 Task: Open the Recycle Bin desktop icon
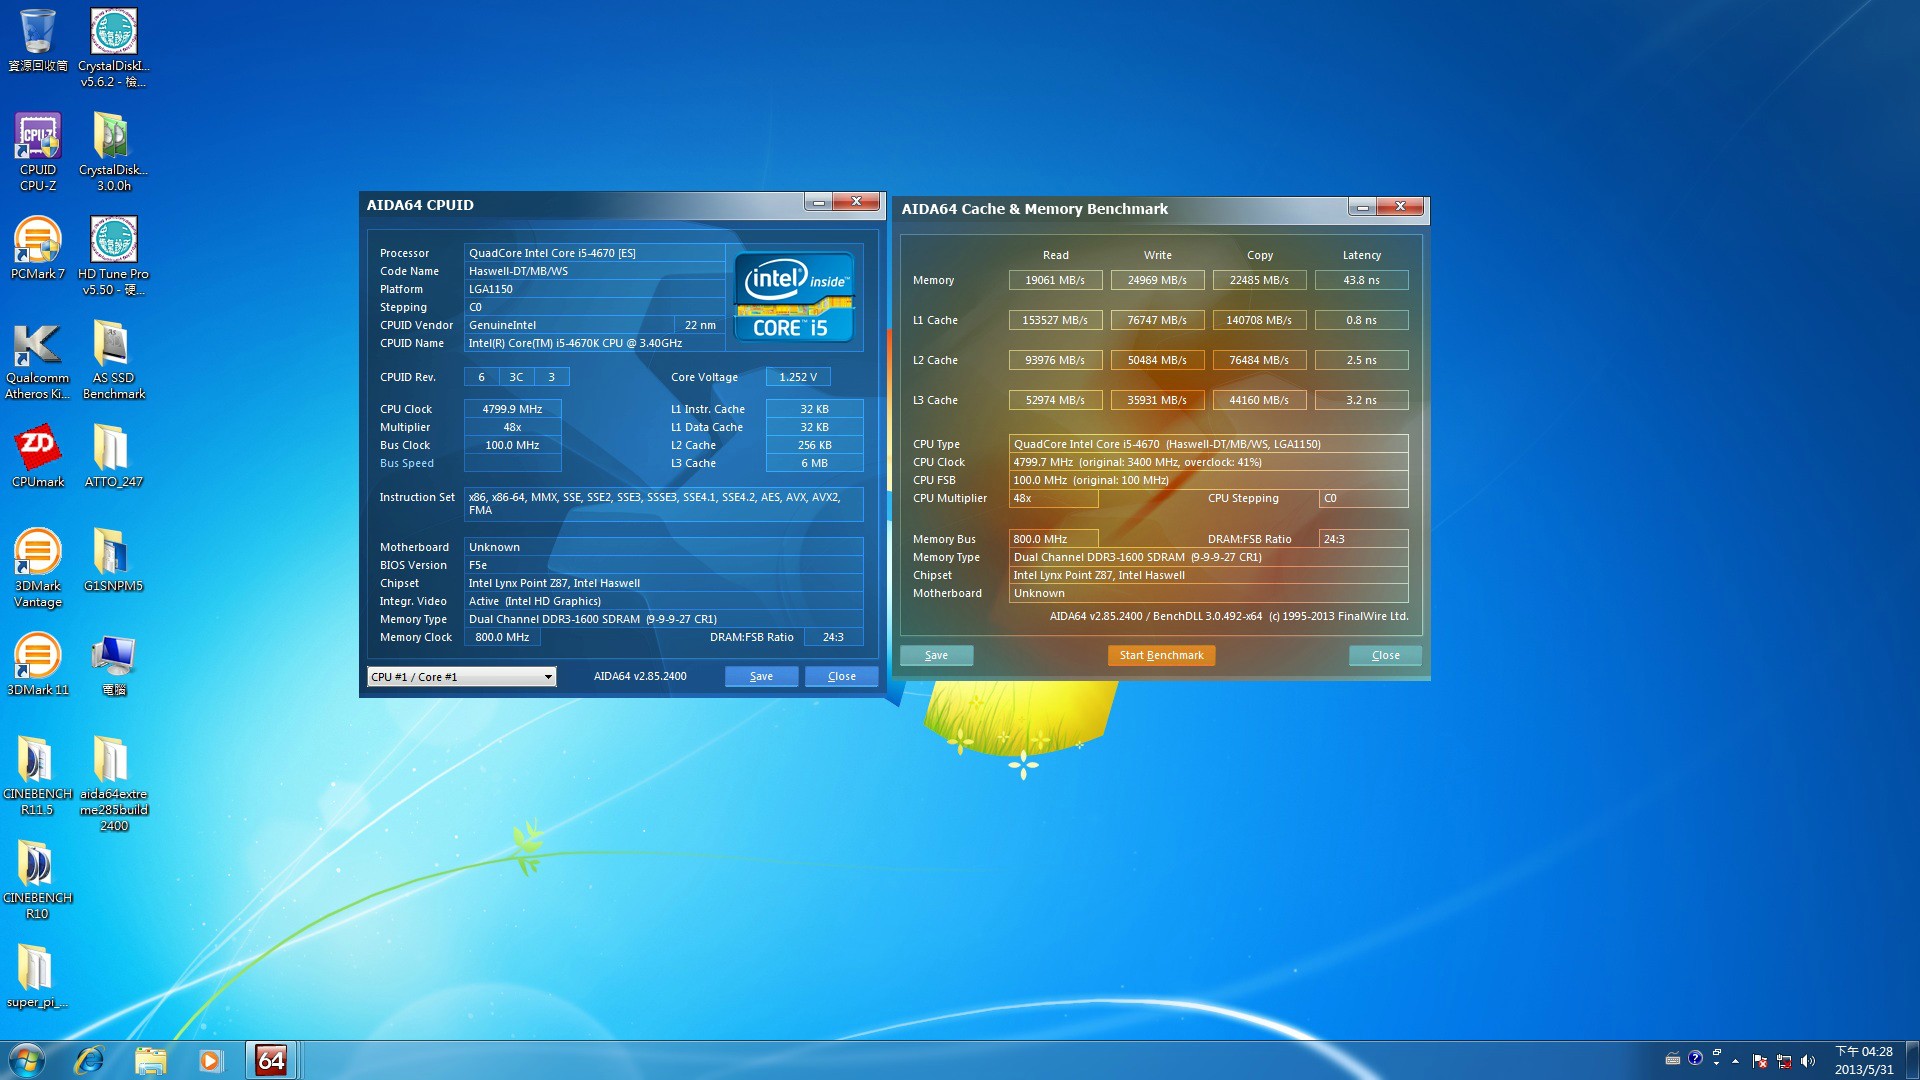click(38, 42)
